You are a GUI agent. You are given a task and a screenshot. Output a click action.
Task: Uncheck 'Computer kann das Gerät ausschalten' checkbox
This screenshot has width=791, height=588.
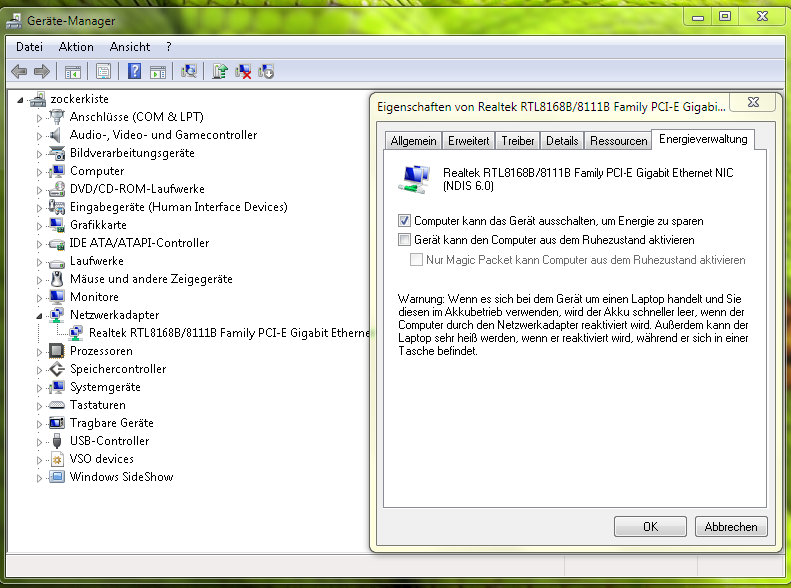click(404, 220)
